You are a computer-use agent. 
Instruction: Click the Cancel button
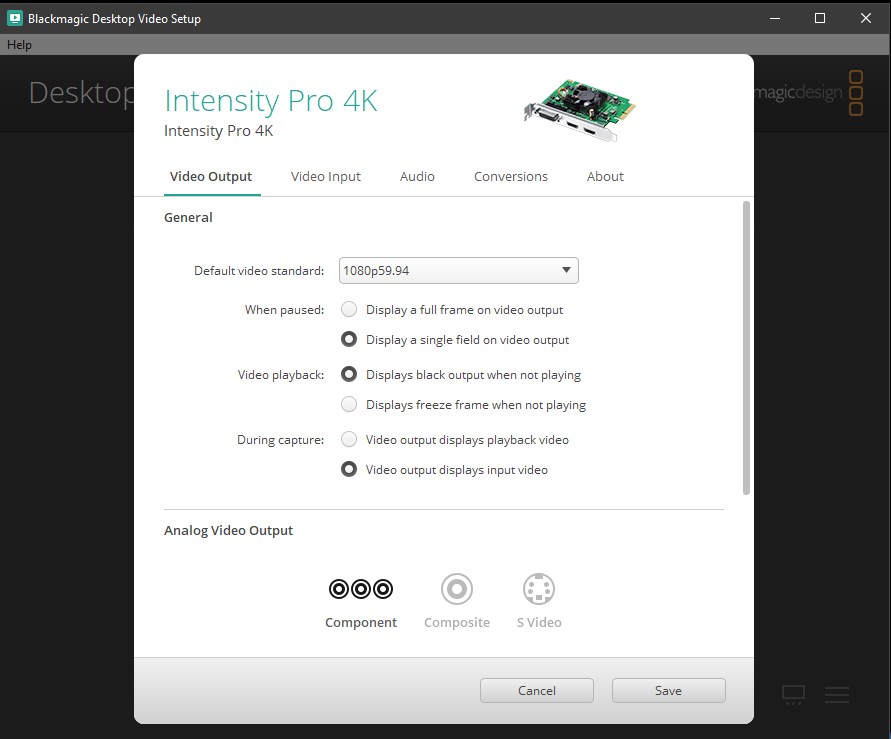[x=537, y=691]
